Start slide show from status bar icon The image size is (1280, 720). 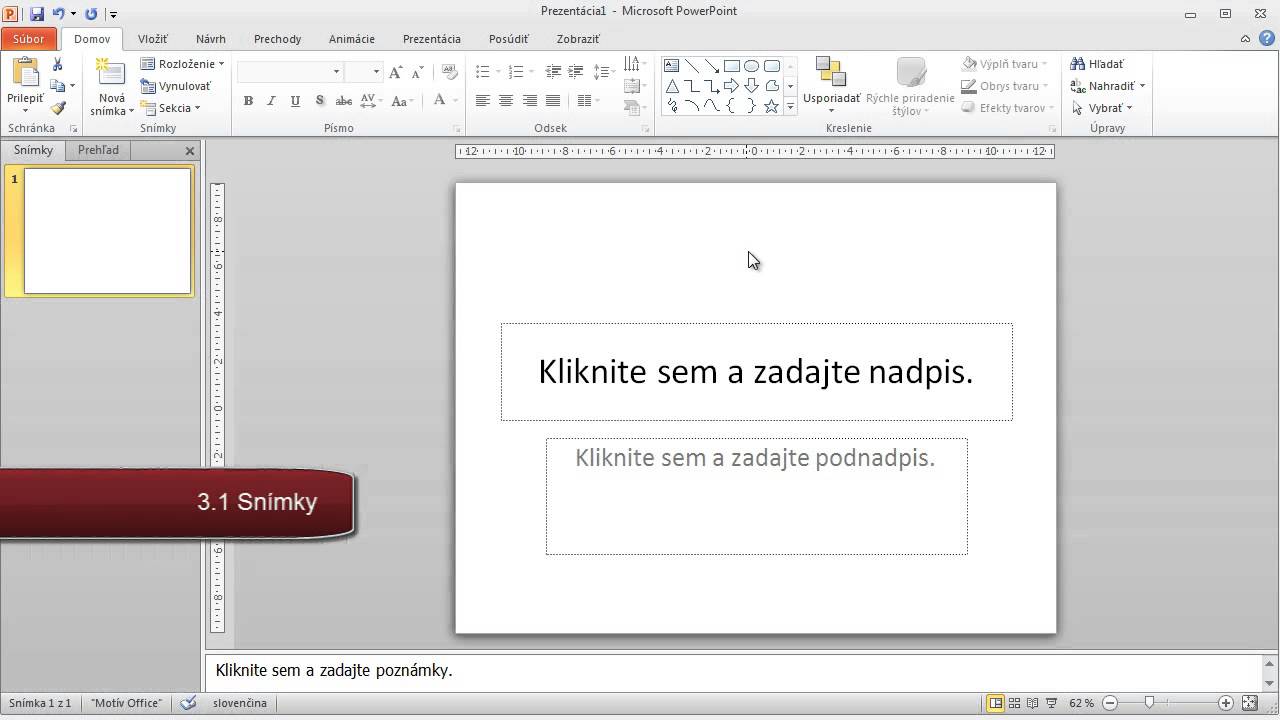click(1052, 703)
